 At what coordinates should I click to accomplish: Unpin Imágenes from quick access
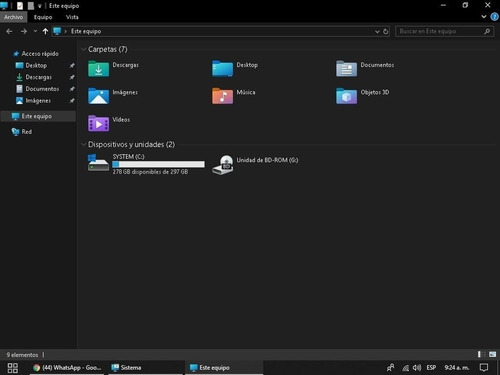pyautogui.click(x=72, y=100)
